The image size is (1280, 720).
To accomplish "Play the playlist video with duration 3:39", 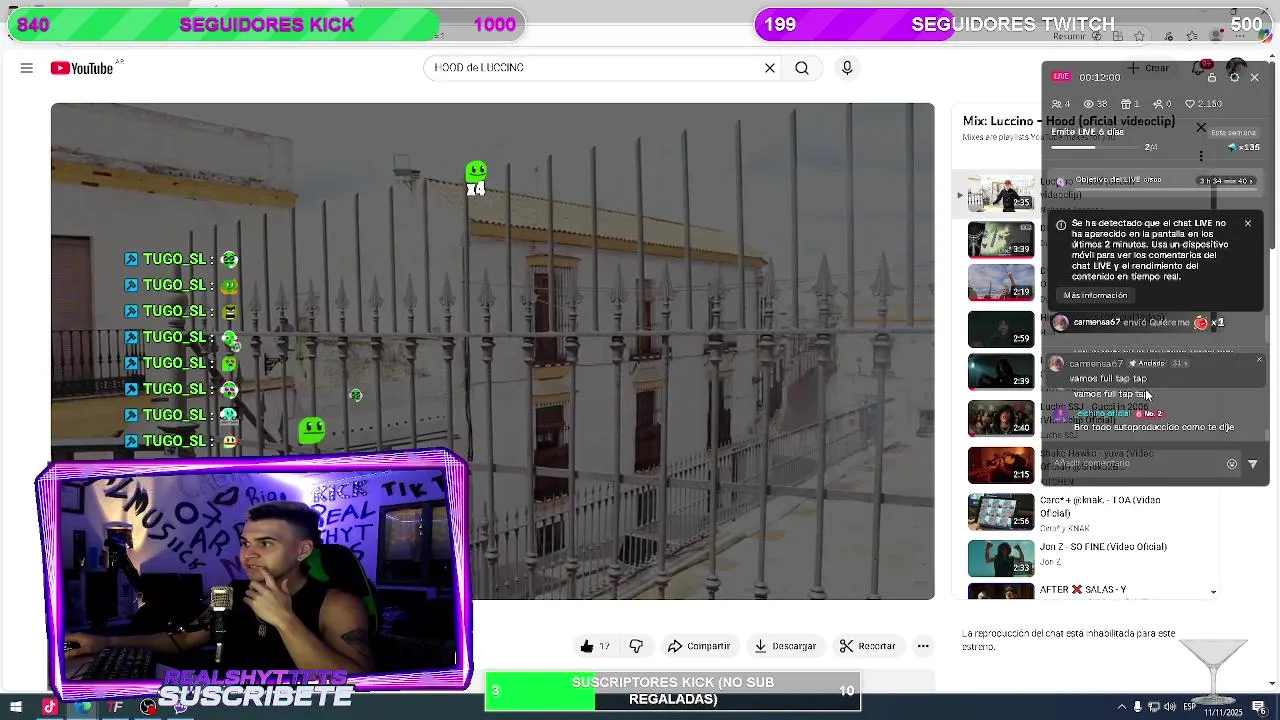I will pyautogui.click(x=1001, y=239).
